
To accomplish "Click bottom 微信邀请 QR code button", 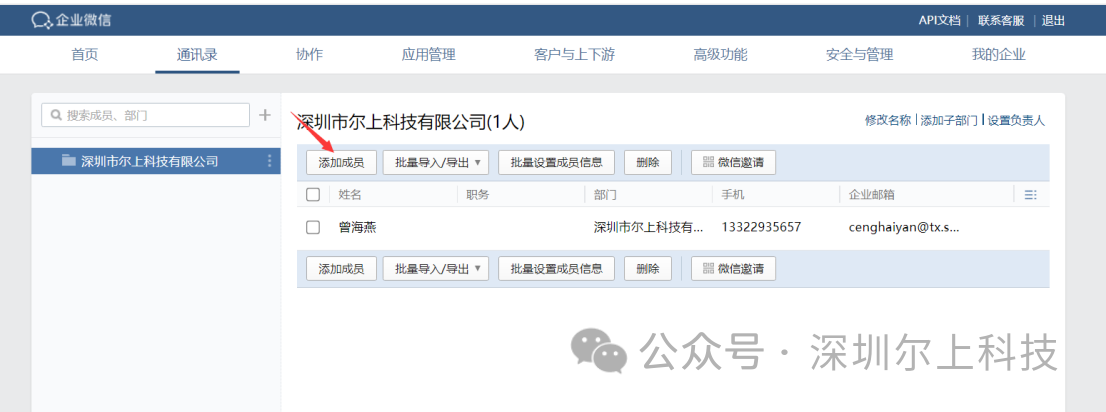I will 733,268.
